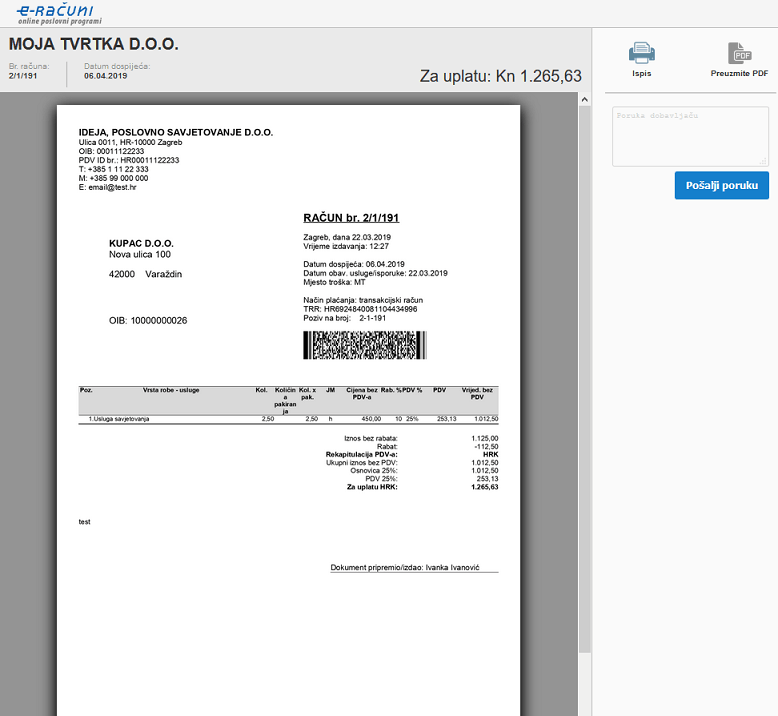Click the TRR IBAN number line
The height and width of the screenshot is (716, 778).
360,309
